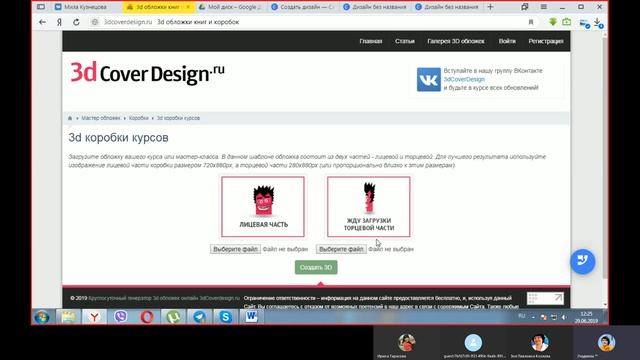The width and height of the screenshot is (640, 360).
Task: Open Opera from the taskbar
Action: [x=147, y=317]
